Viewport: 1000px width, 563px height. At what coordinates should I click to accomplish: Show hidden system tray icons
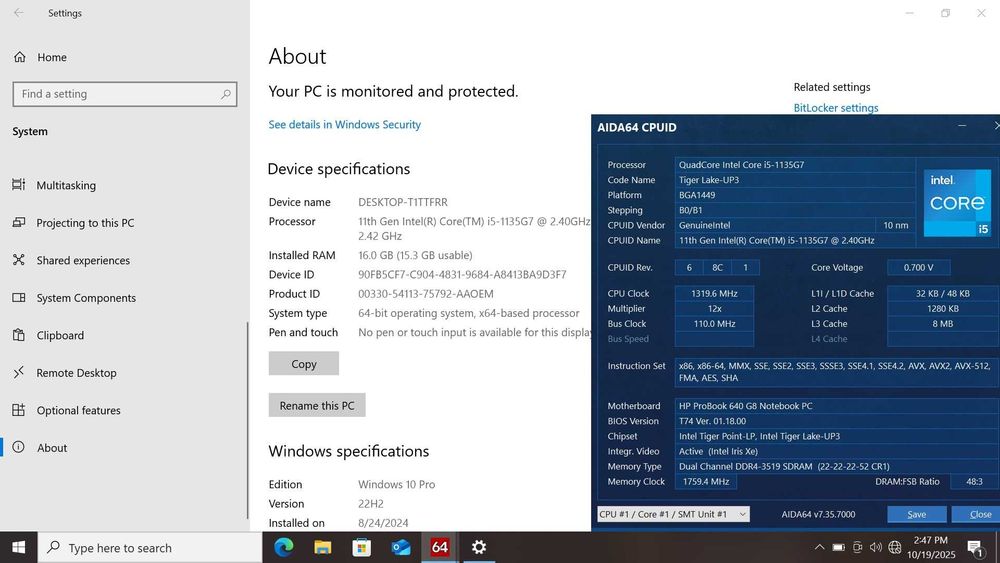coord(820,547)
